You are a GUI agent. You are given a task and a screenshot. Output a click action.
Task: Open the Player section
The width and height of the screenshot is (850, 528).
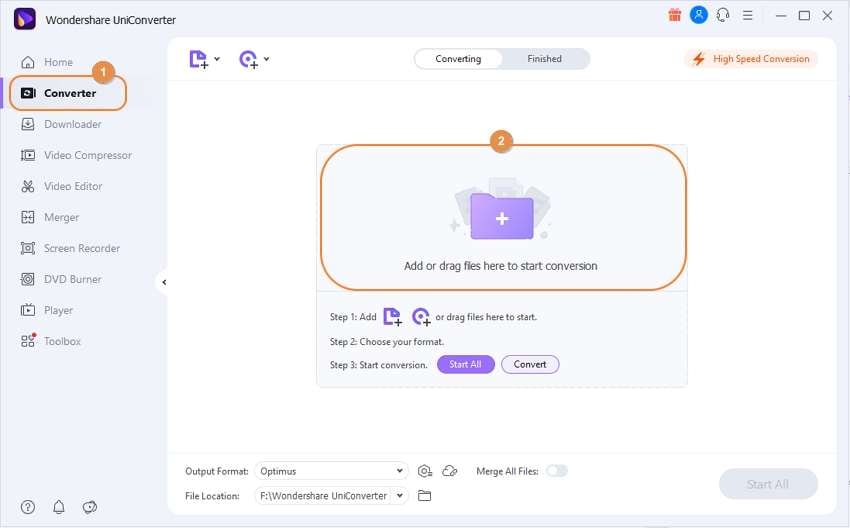point(47,310)
